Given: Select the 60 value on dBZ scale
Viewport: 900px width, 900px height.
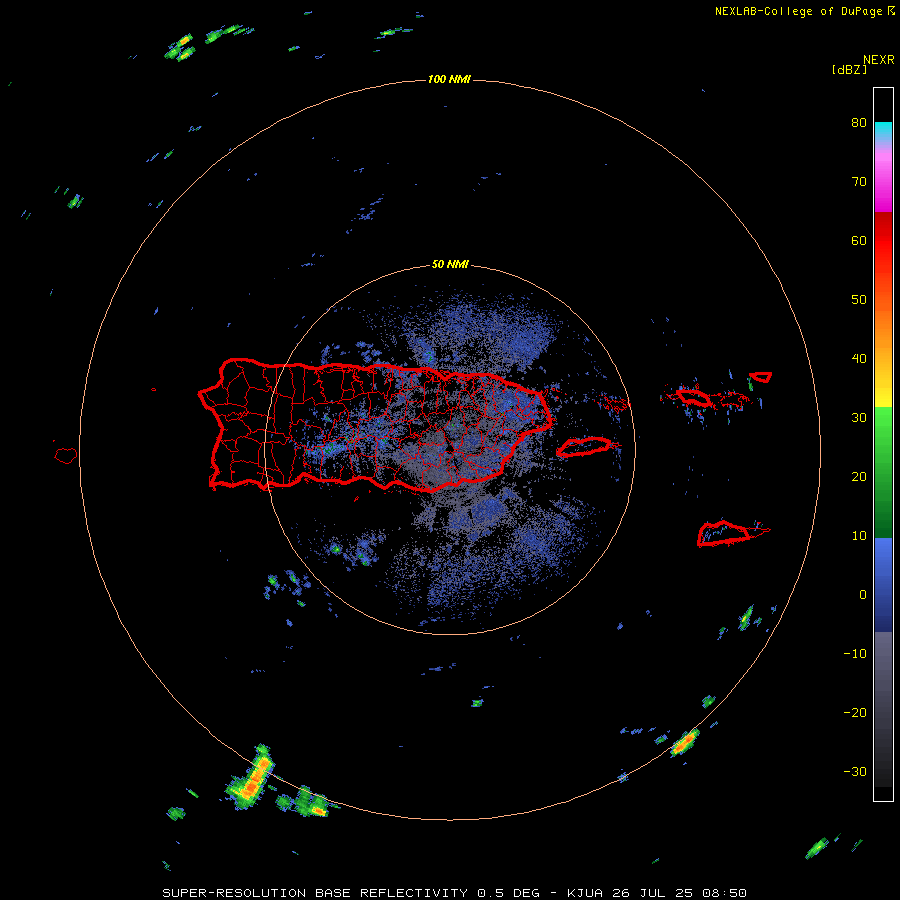Looking at the screenshot, I should (859, 240).
